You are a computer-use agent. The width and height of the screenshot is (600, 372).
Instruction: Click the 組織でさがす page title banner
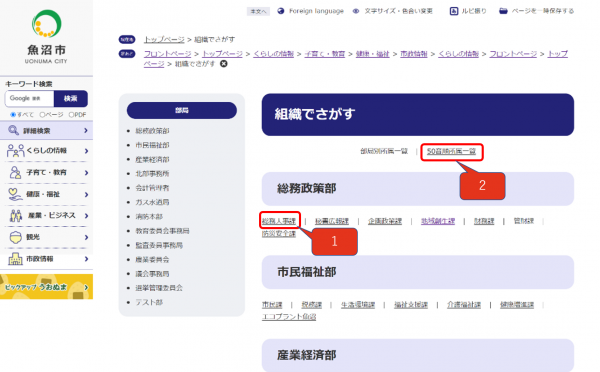tap(418, 114)
